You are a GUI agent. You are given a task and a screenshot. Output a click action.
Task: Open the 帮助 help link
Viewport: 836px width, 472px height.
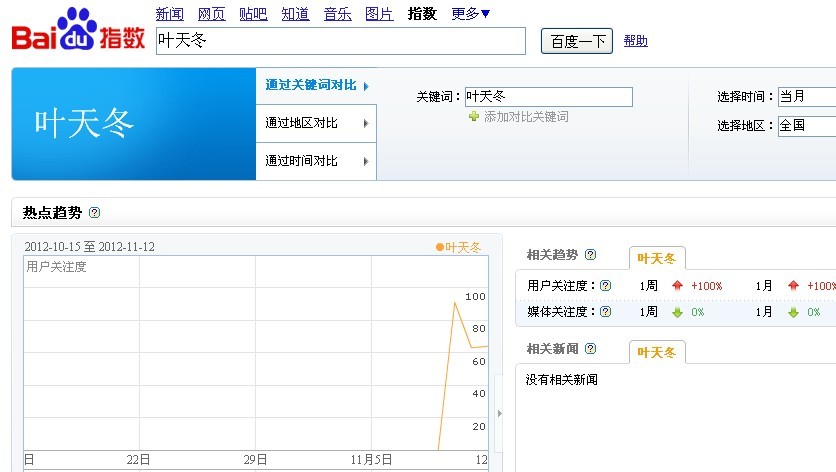pos(635,41)
